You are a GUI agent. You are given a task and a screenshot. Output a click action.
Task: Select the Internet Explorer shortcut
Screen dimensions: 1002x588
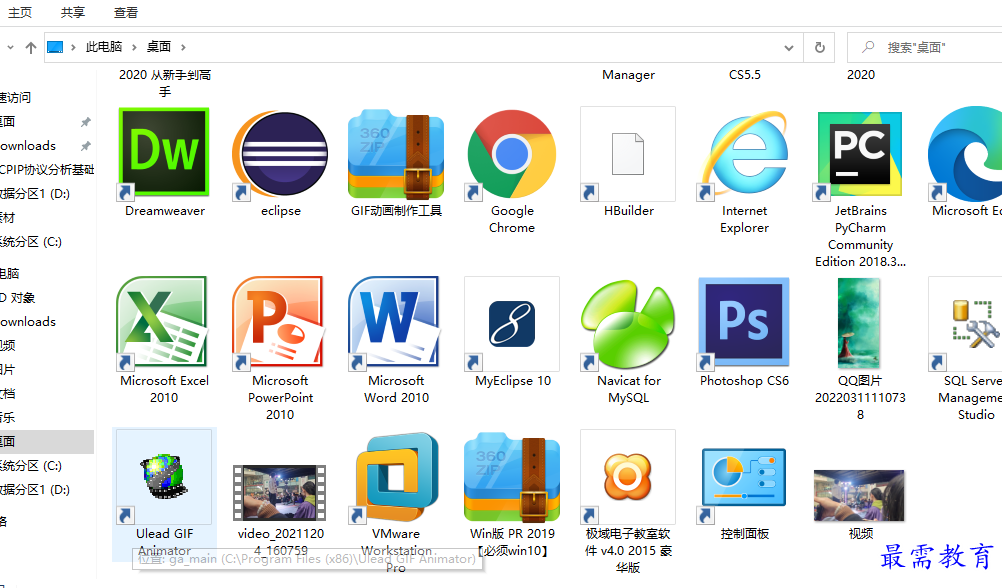744,154
